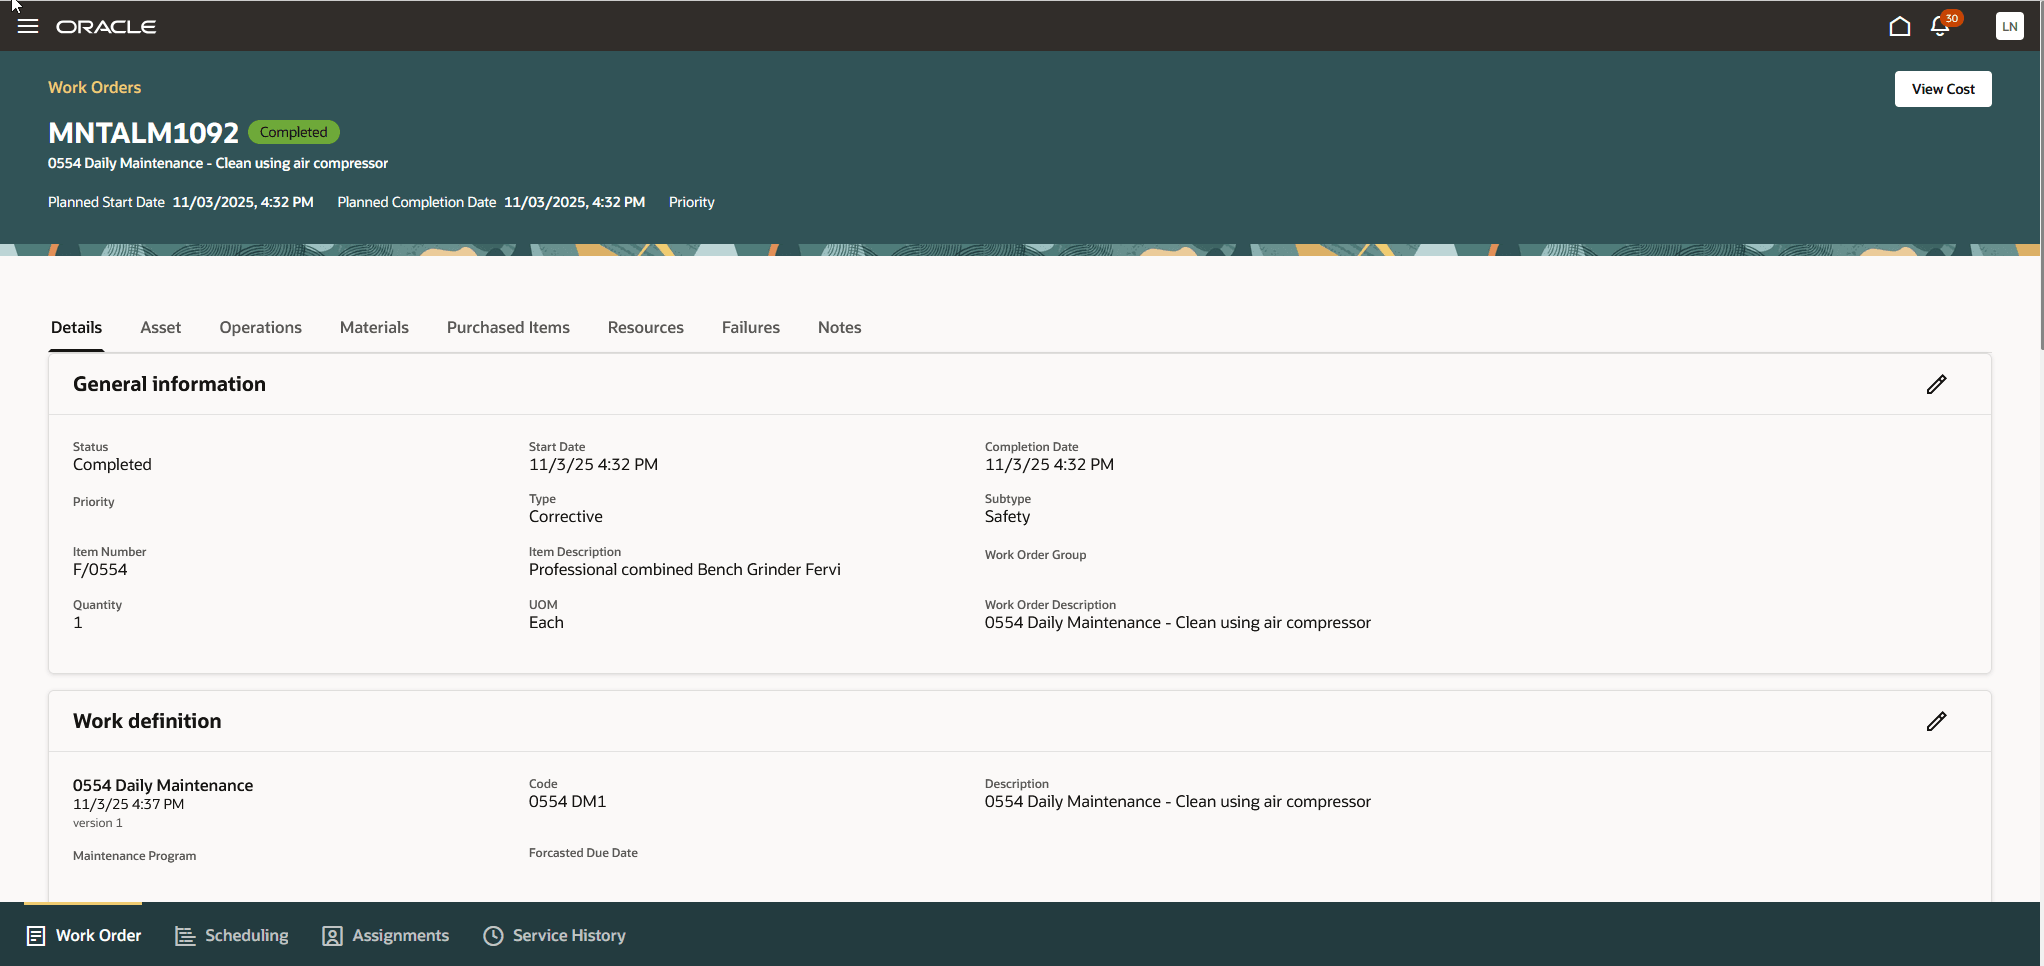View Service History via the clock icon

pos(554,935)
